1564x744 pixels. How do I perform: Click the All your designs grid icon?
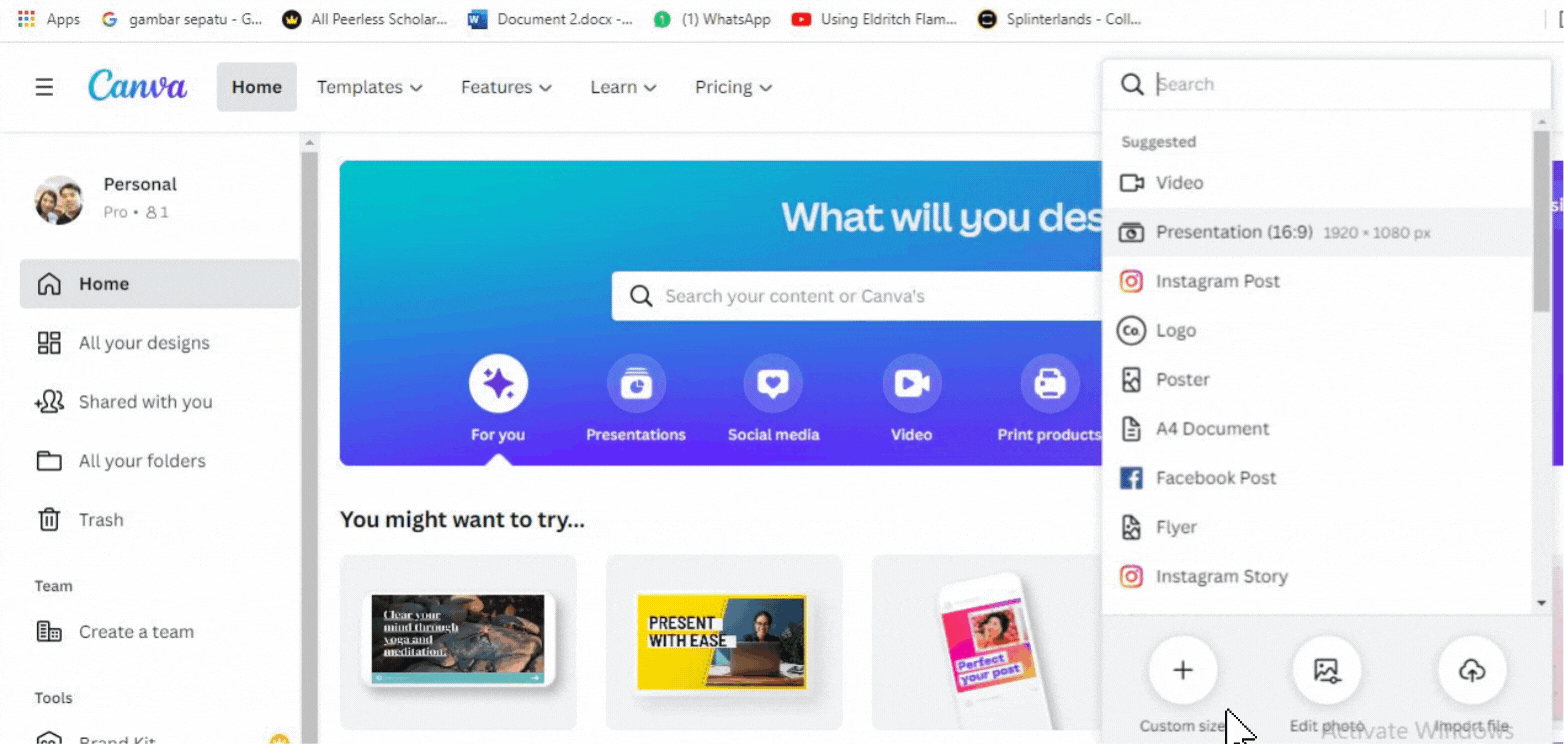click(x=48, y=343)
